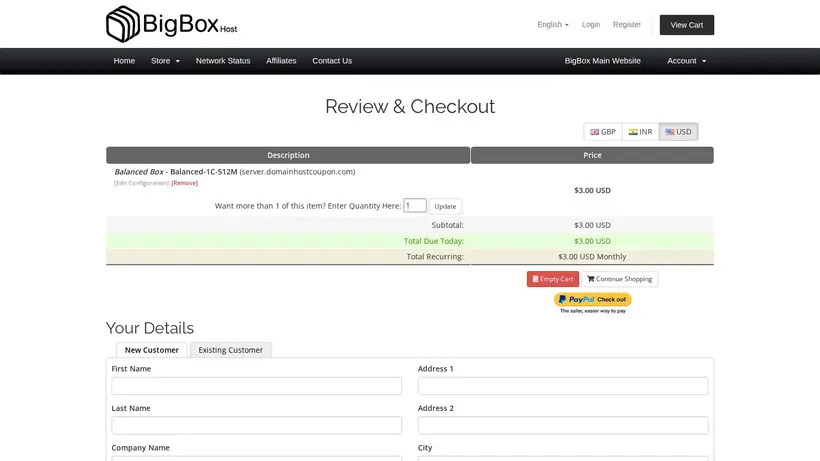The image size is (820, 461).
Task: Focus the Address 2 field
Action: [563, 425]
